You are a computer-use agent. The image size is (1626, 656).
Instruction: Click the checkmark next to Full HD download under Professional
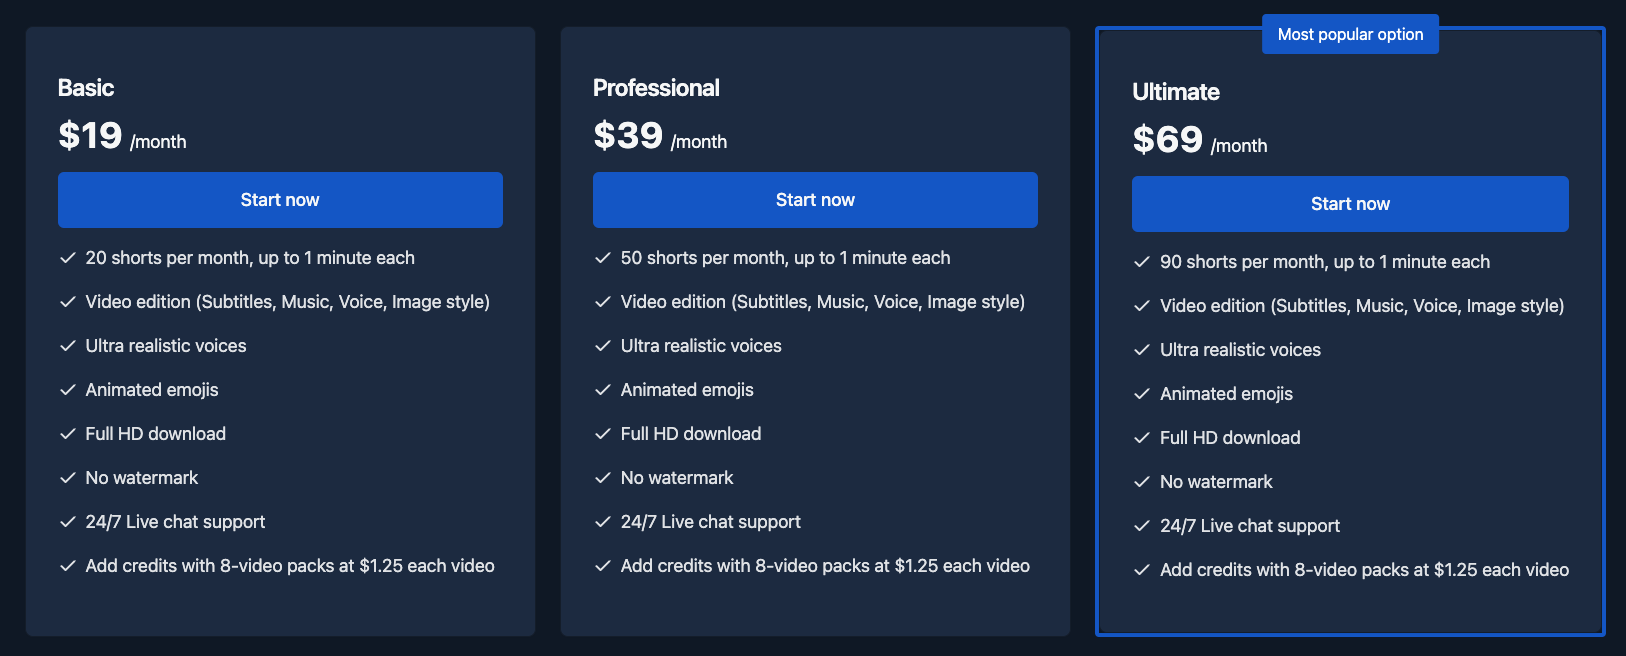point(604,433)
